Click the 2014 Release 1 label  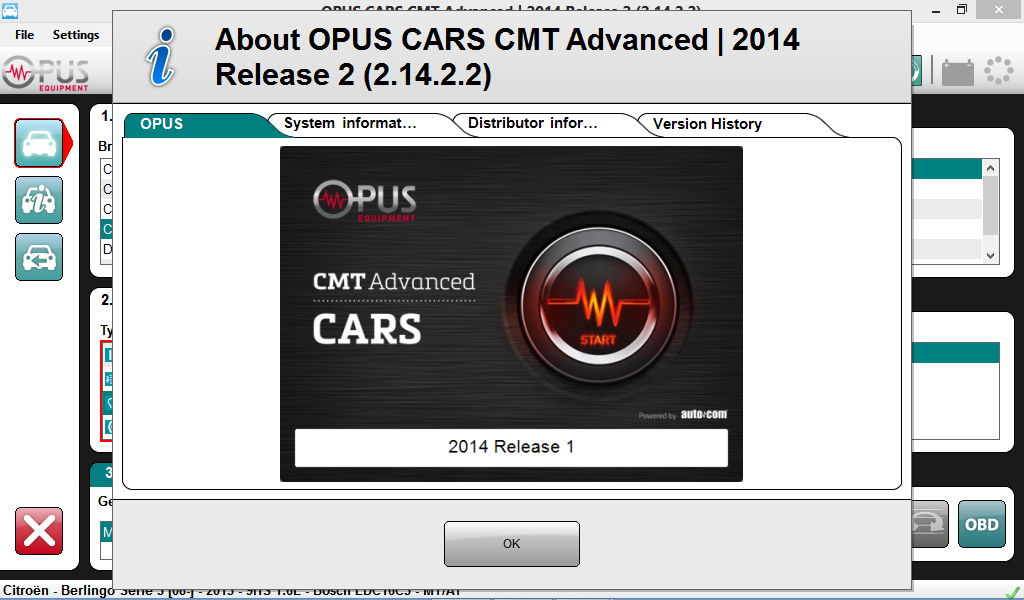pyautogui.click(x=511, y=447)
